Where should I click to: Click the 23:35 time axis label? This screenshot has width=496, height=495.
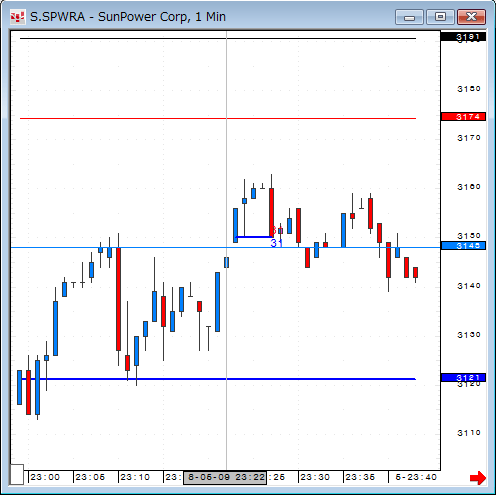360,477
